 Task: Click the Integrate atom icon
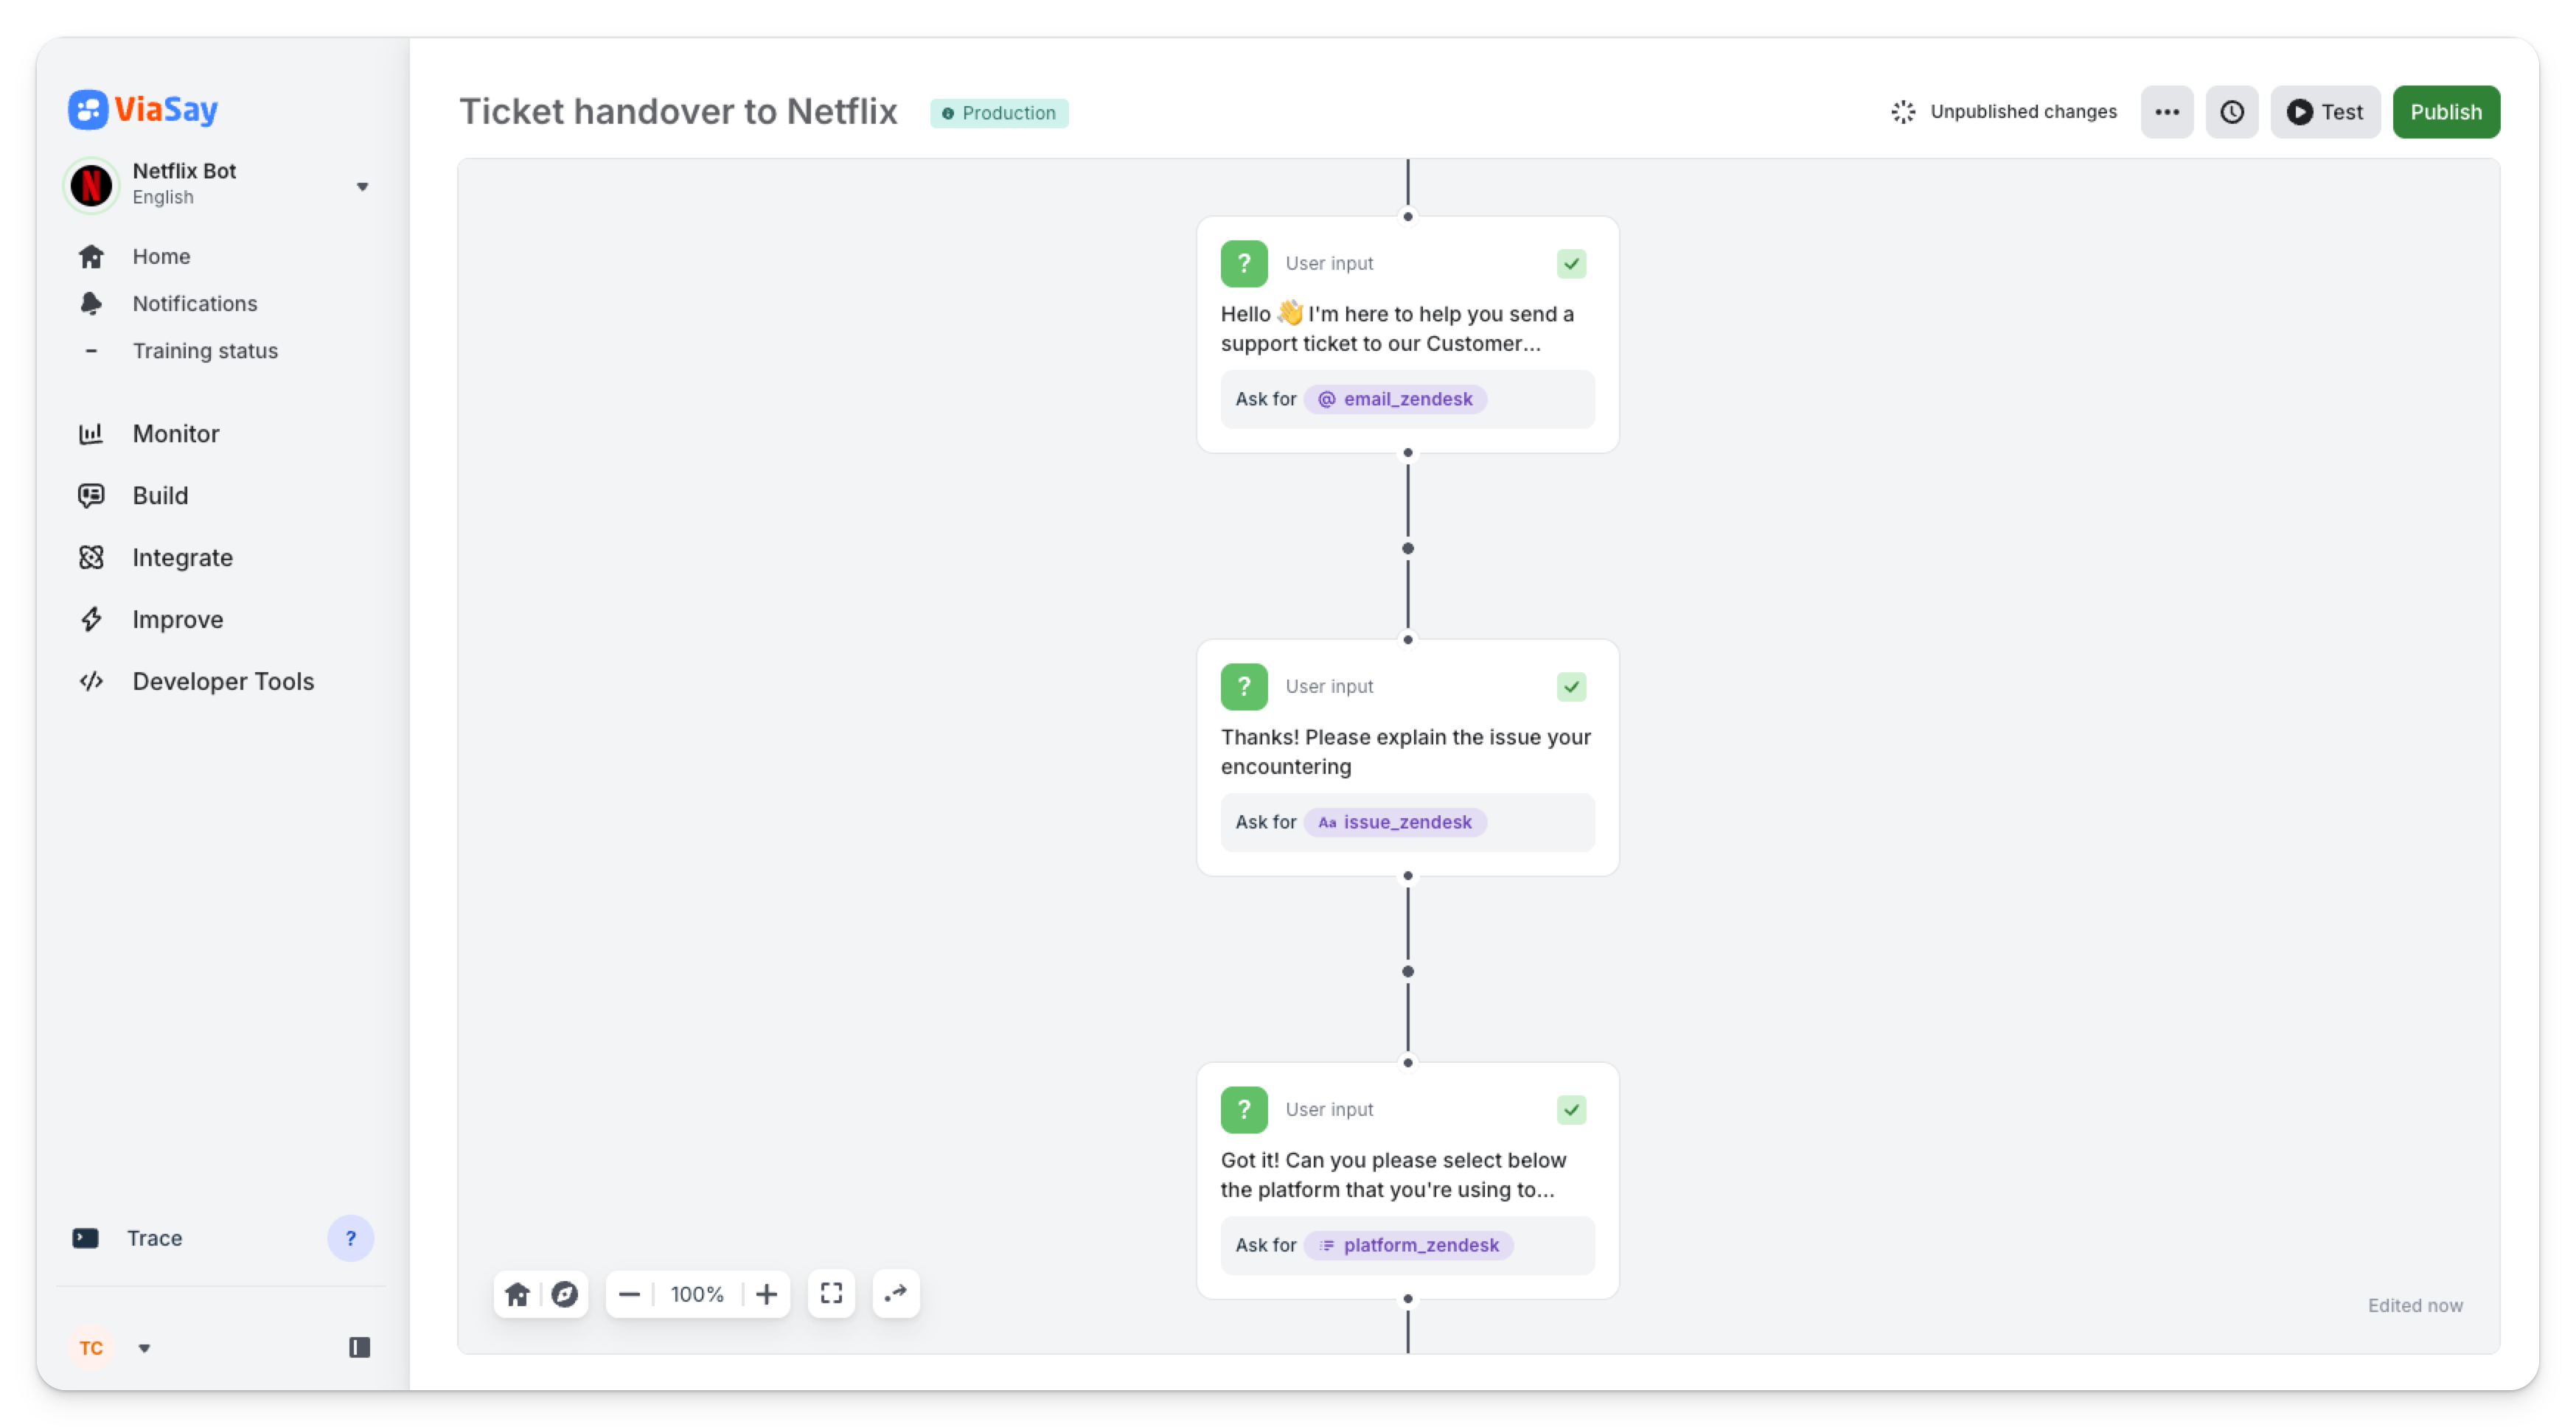pyautogui.click(x=91, y=557)
